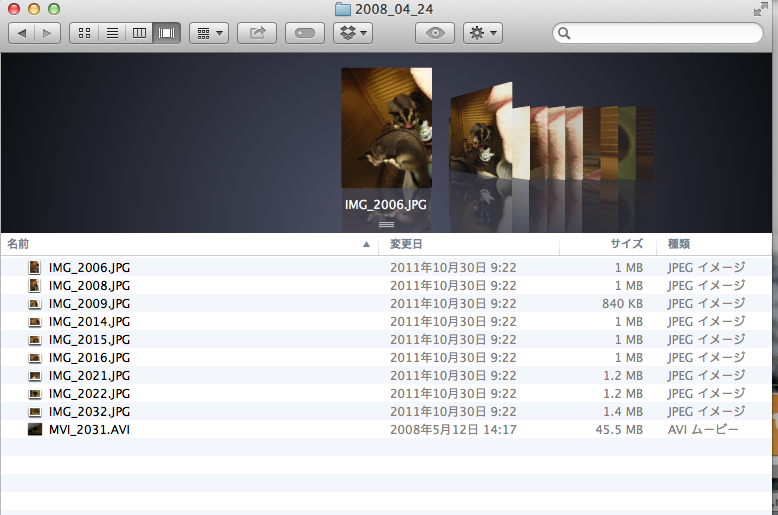Click the 2008年5月12日 14:17 date
The image size is (778, 515).
point(453,430)
